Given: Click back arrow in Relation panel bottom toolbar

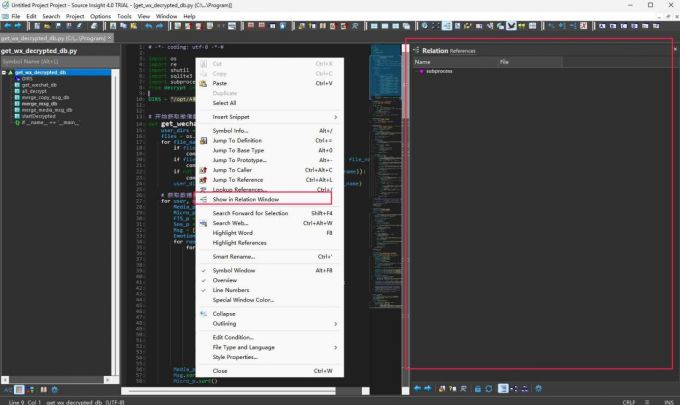Looking at the screenshot, I should point(416,388).
